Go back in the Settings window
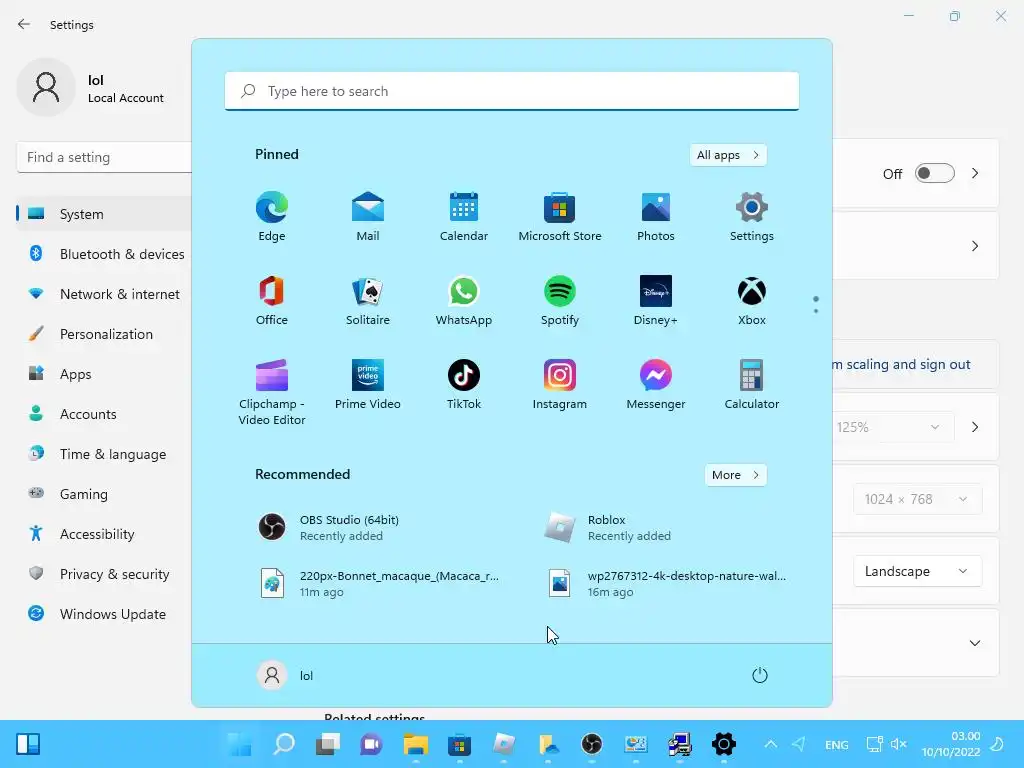 pos(24,24)
